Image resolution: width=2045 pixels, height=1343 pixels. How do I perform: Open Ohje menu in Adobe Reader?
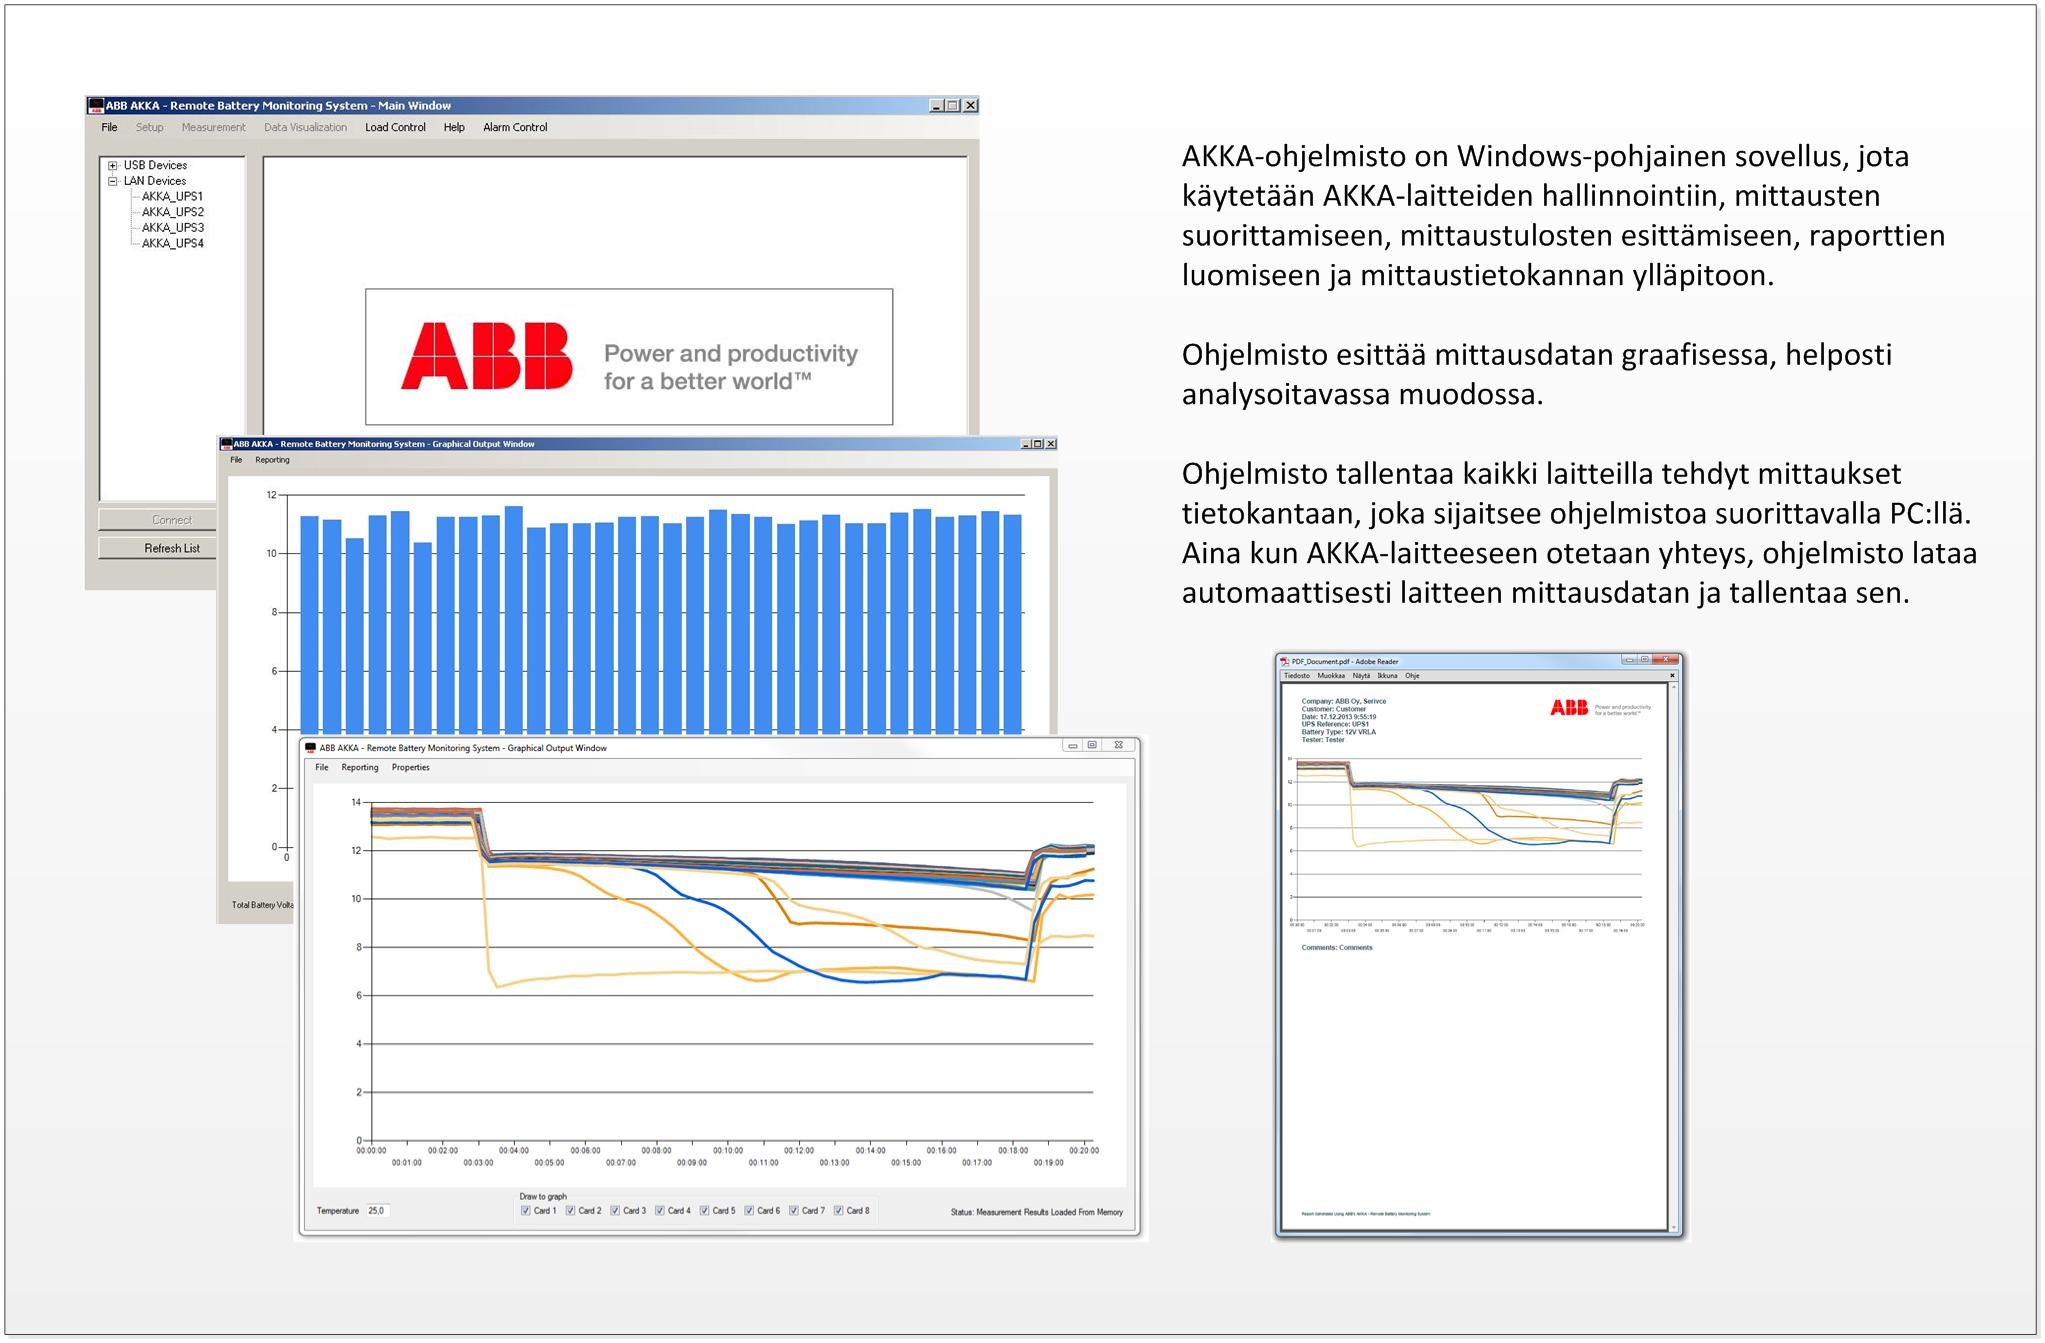pos(1412,676)
